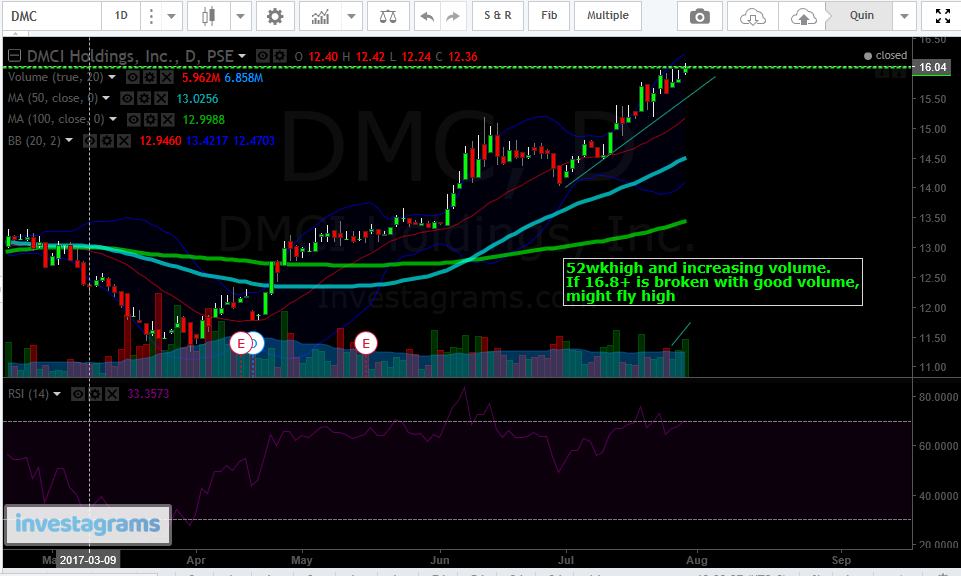This screenshot has height=576, width=961.
Task: Remove the MA 100 indicator
Action: point(168,119)
